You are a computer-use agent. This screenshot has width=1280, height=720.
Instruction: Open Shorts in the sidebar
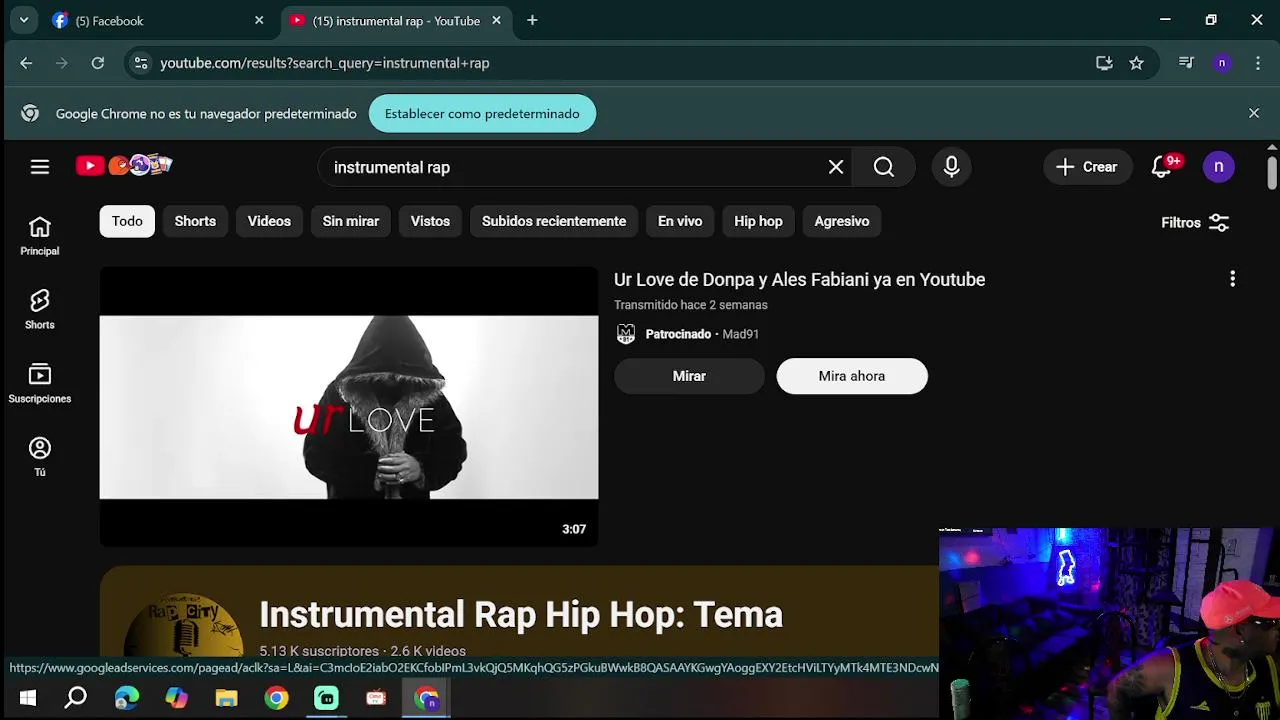tap(40, 310)
